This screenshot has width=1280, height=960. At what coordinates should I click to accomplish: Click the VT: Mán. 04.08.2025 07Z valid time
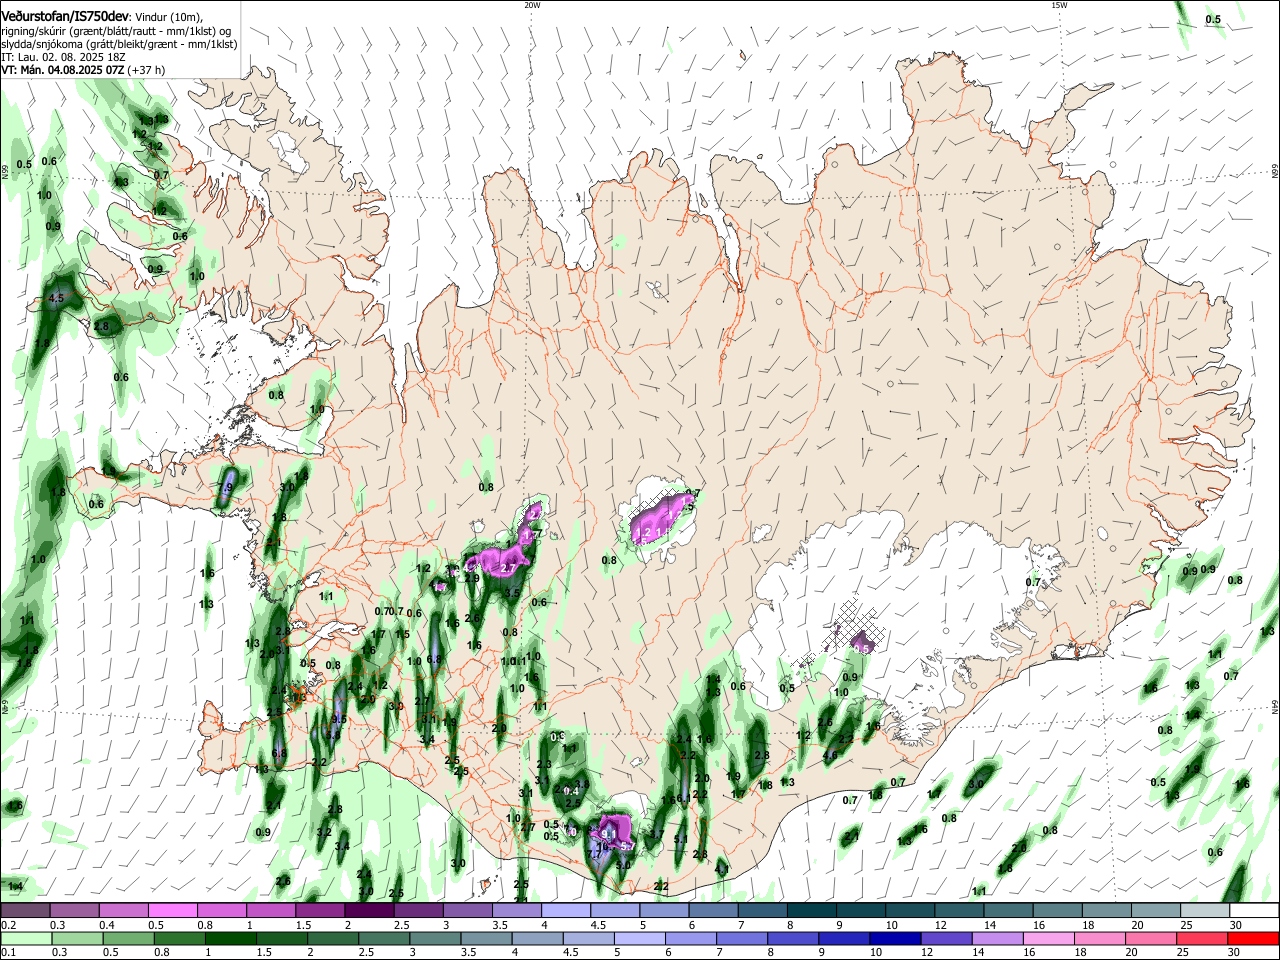click(x=62, y=70)
